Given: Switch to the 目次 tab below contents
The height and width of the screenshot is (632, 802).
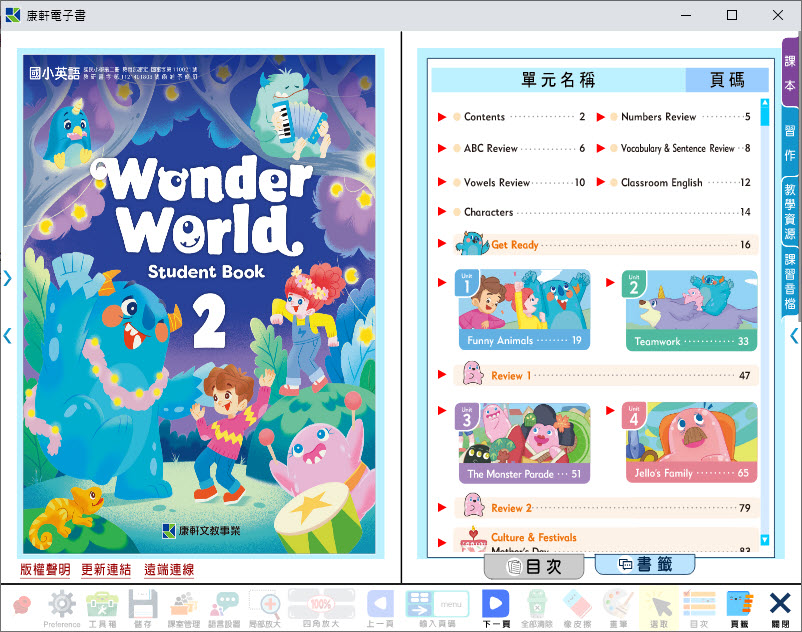Looking at the screenshot, I should (x=534, y=567).
